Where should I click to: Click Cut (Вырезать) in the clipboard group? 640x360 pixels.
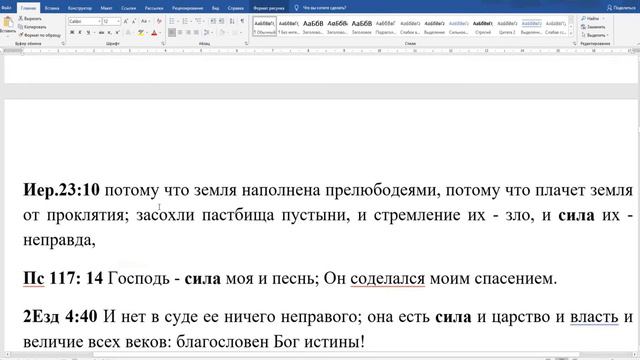pyautogui.click(x=30, y=19)
